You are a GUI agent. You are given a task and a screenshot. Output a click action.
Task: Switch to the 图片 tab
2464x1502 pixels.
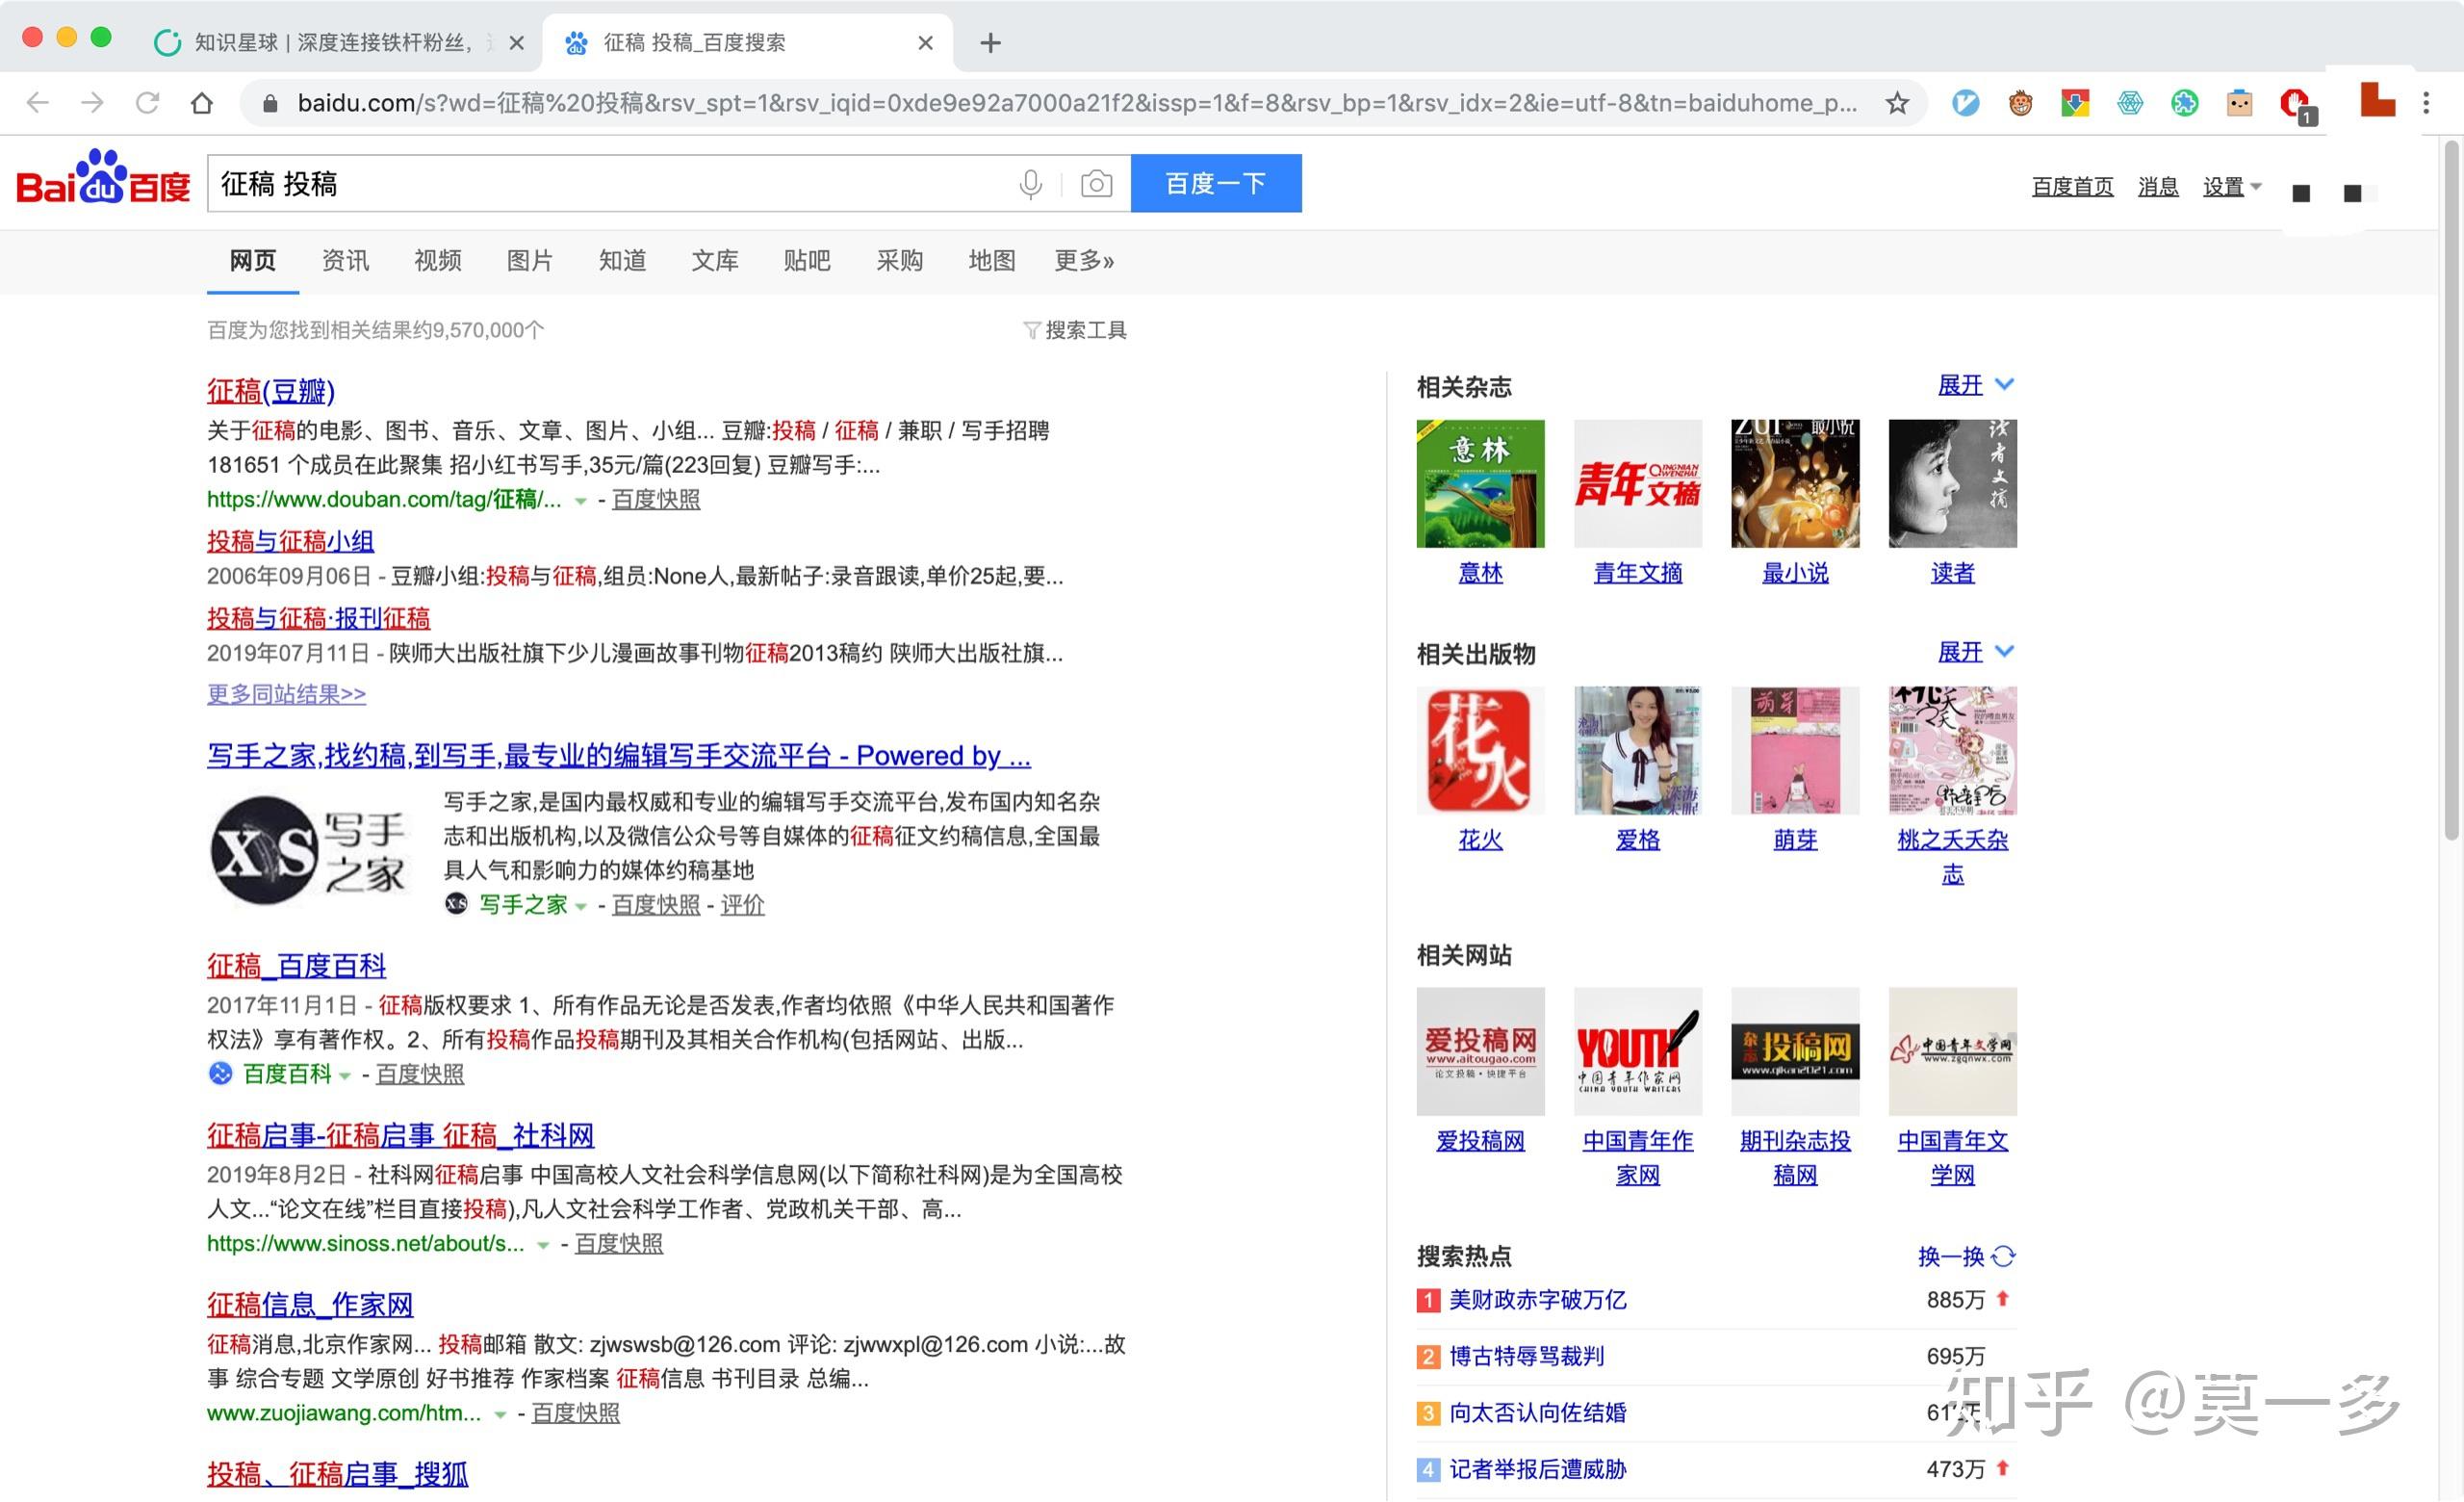(x=530, y=261)
